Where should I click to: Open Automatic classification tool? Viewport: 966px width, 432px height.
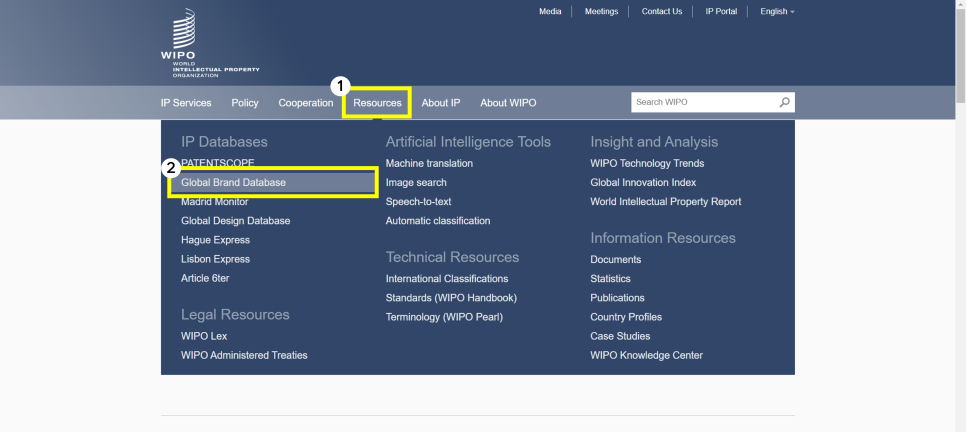coord(438,221)
